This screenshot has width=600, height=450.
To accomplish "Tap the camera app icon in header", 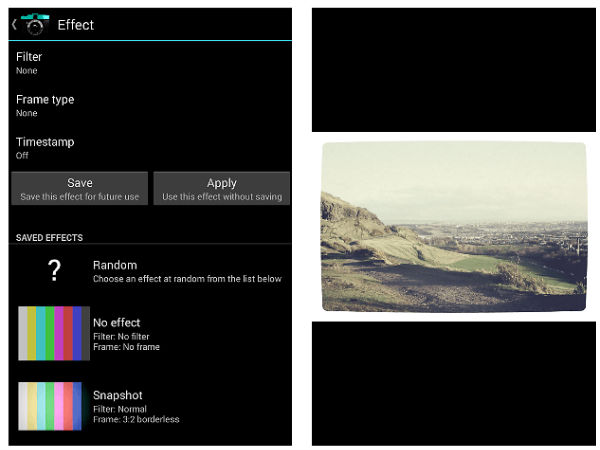I will pos(35,24).
